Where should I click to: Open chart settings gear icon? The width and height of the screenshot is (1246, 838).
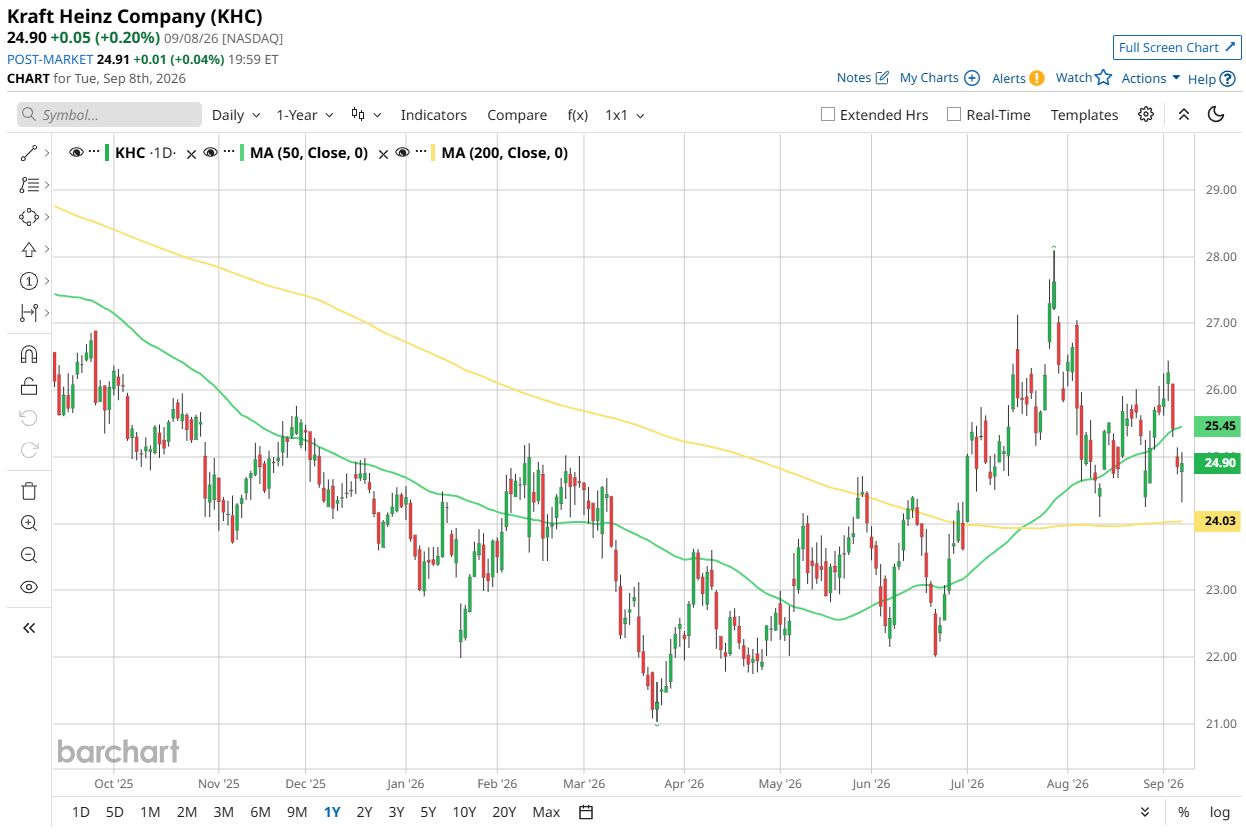click(x=1146, y=114)
